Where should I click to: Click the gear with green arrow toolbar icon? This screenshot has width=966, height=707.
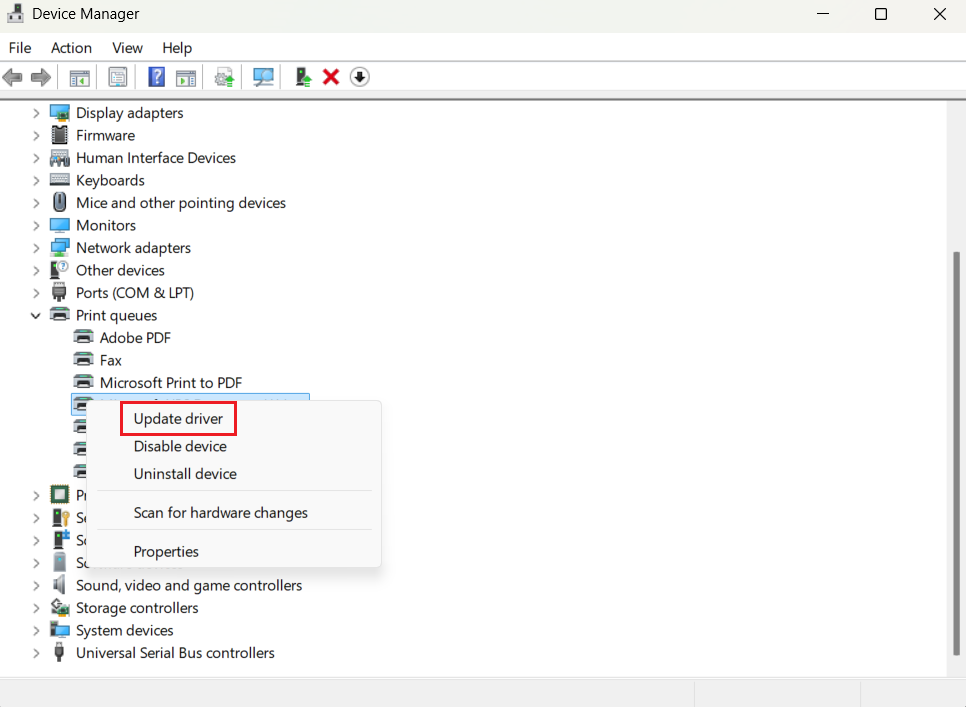click(x=225, y=77)
